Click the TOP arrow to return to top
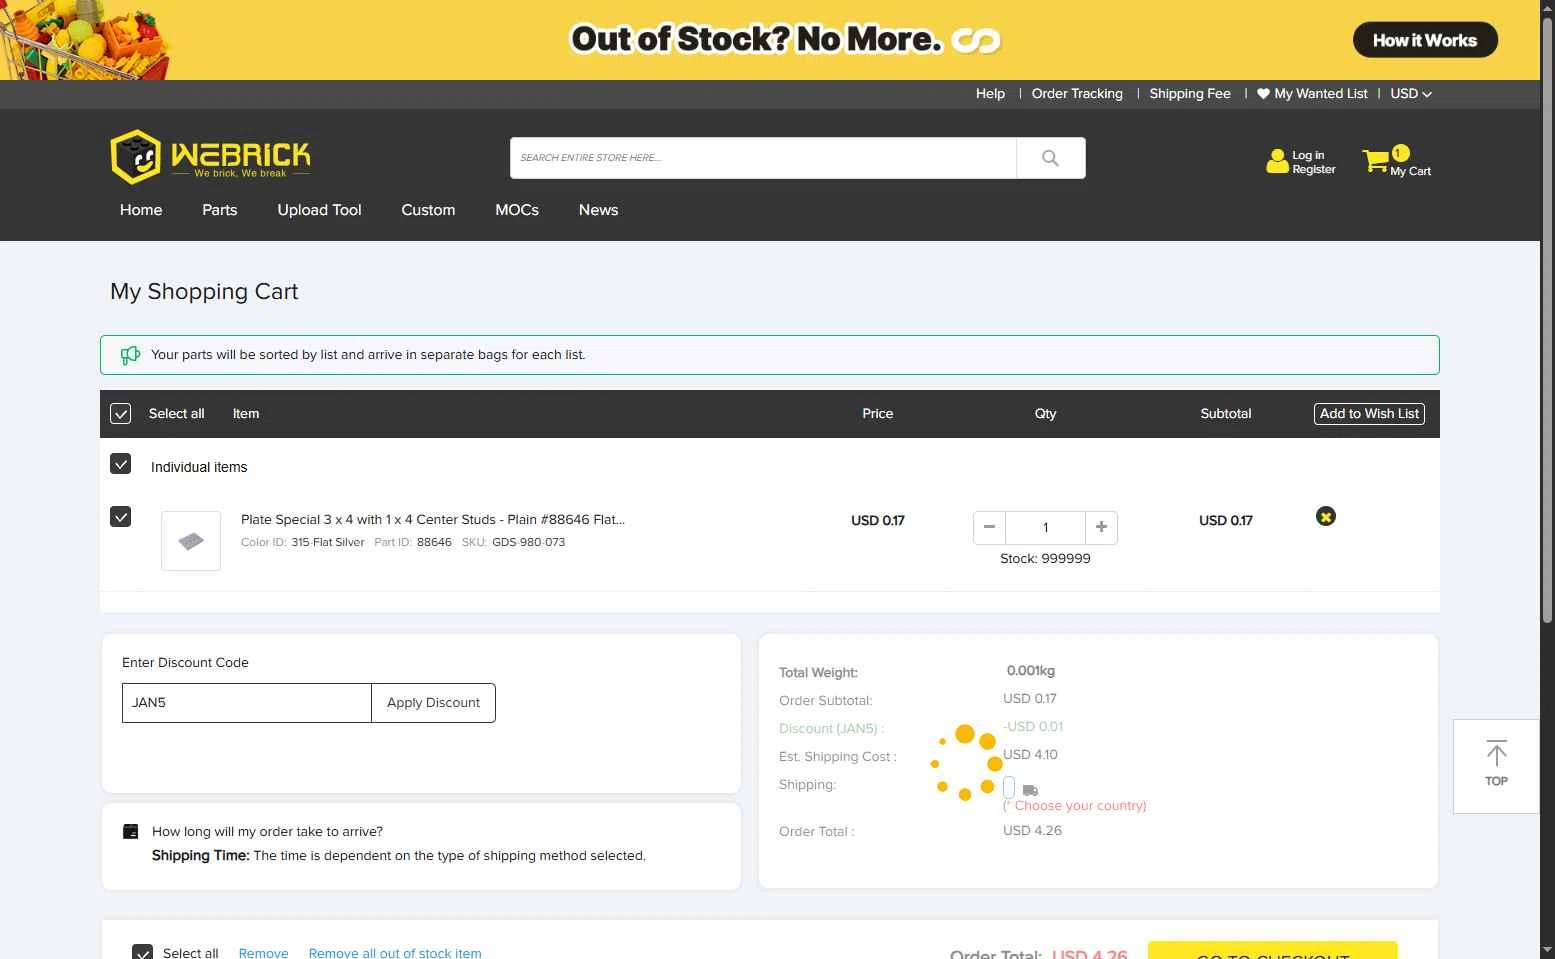The image size is (1555, 959). pyautogui.click(x=1496, y=765)
